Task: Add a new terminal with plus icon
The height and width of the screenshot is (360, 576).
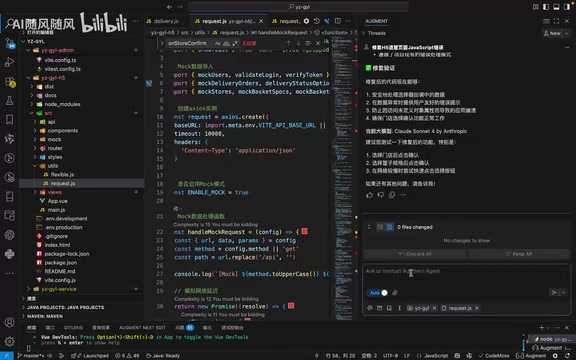Action: 541,327
